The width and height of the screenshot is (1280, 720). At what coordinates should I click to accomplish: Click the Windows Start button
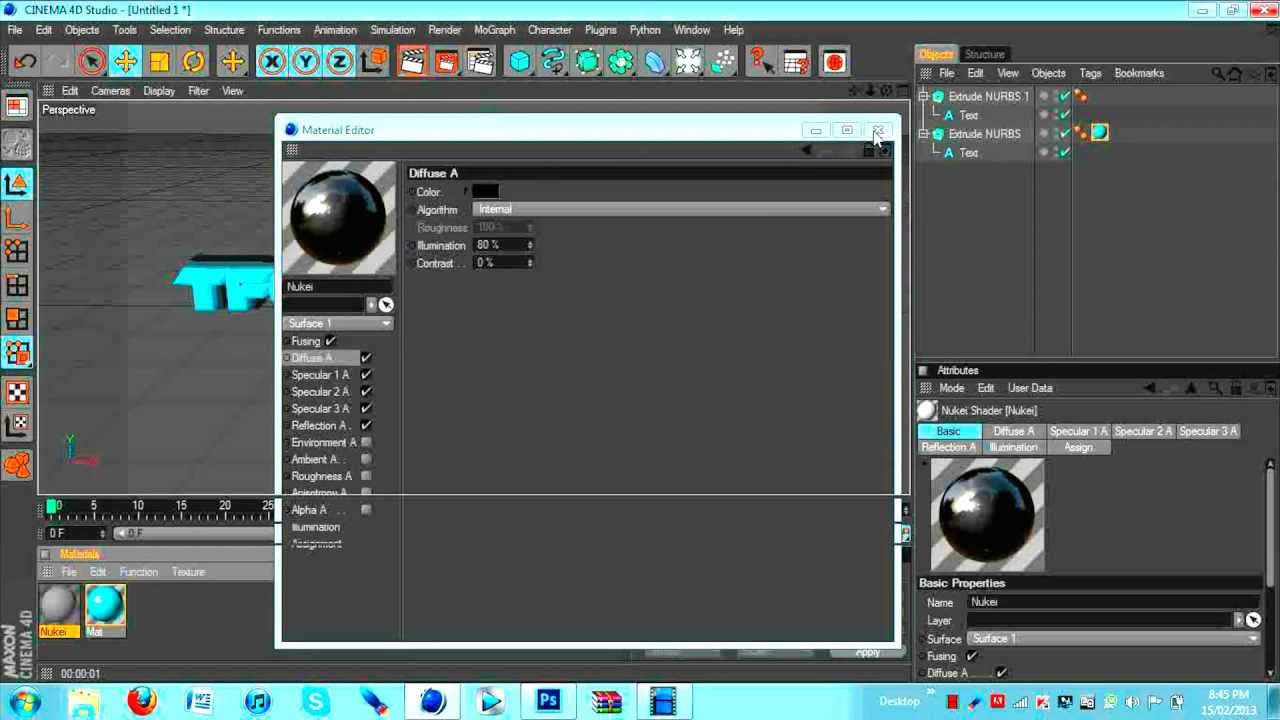tap(26, 701)
